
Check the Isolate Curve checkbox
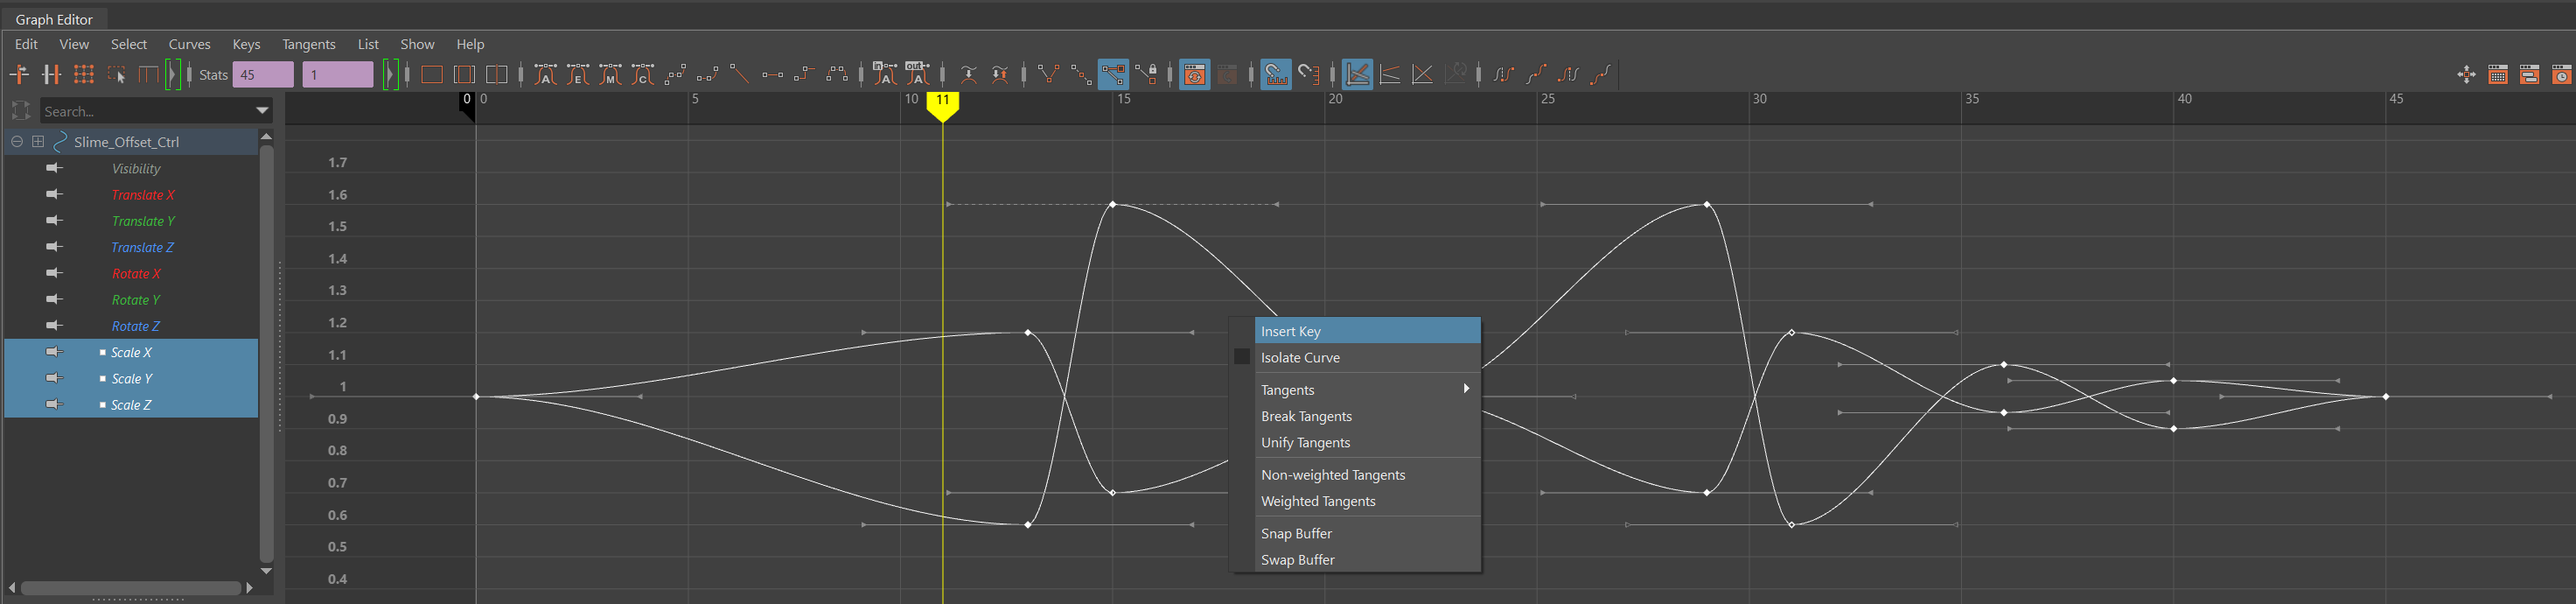coord(1242,357)
